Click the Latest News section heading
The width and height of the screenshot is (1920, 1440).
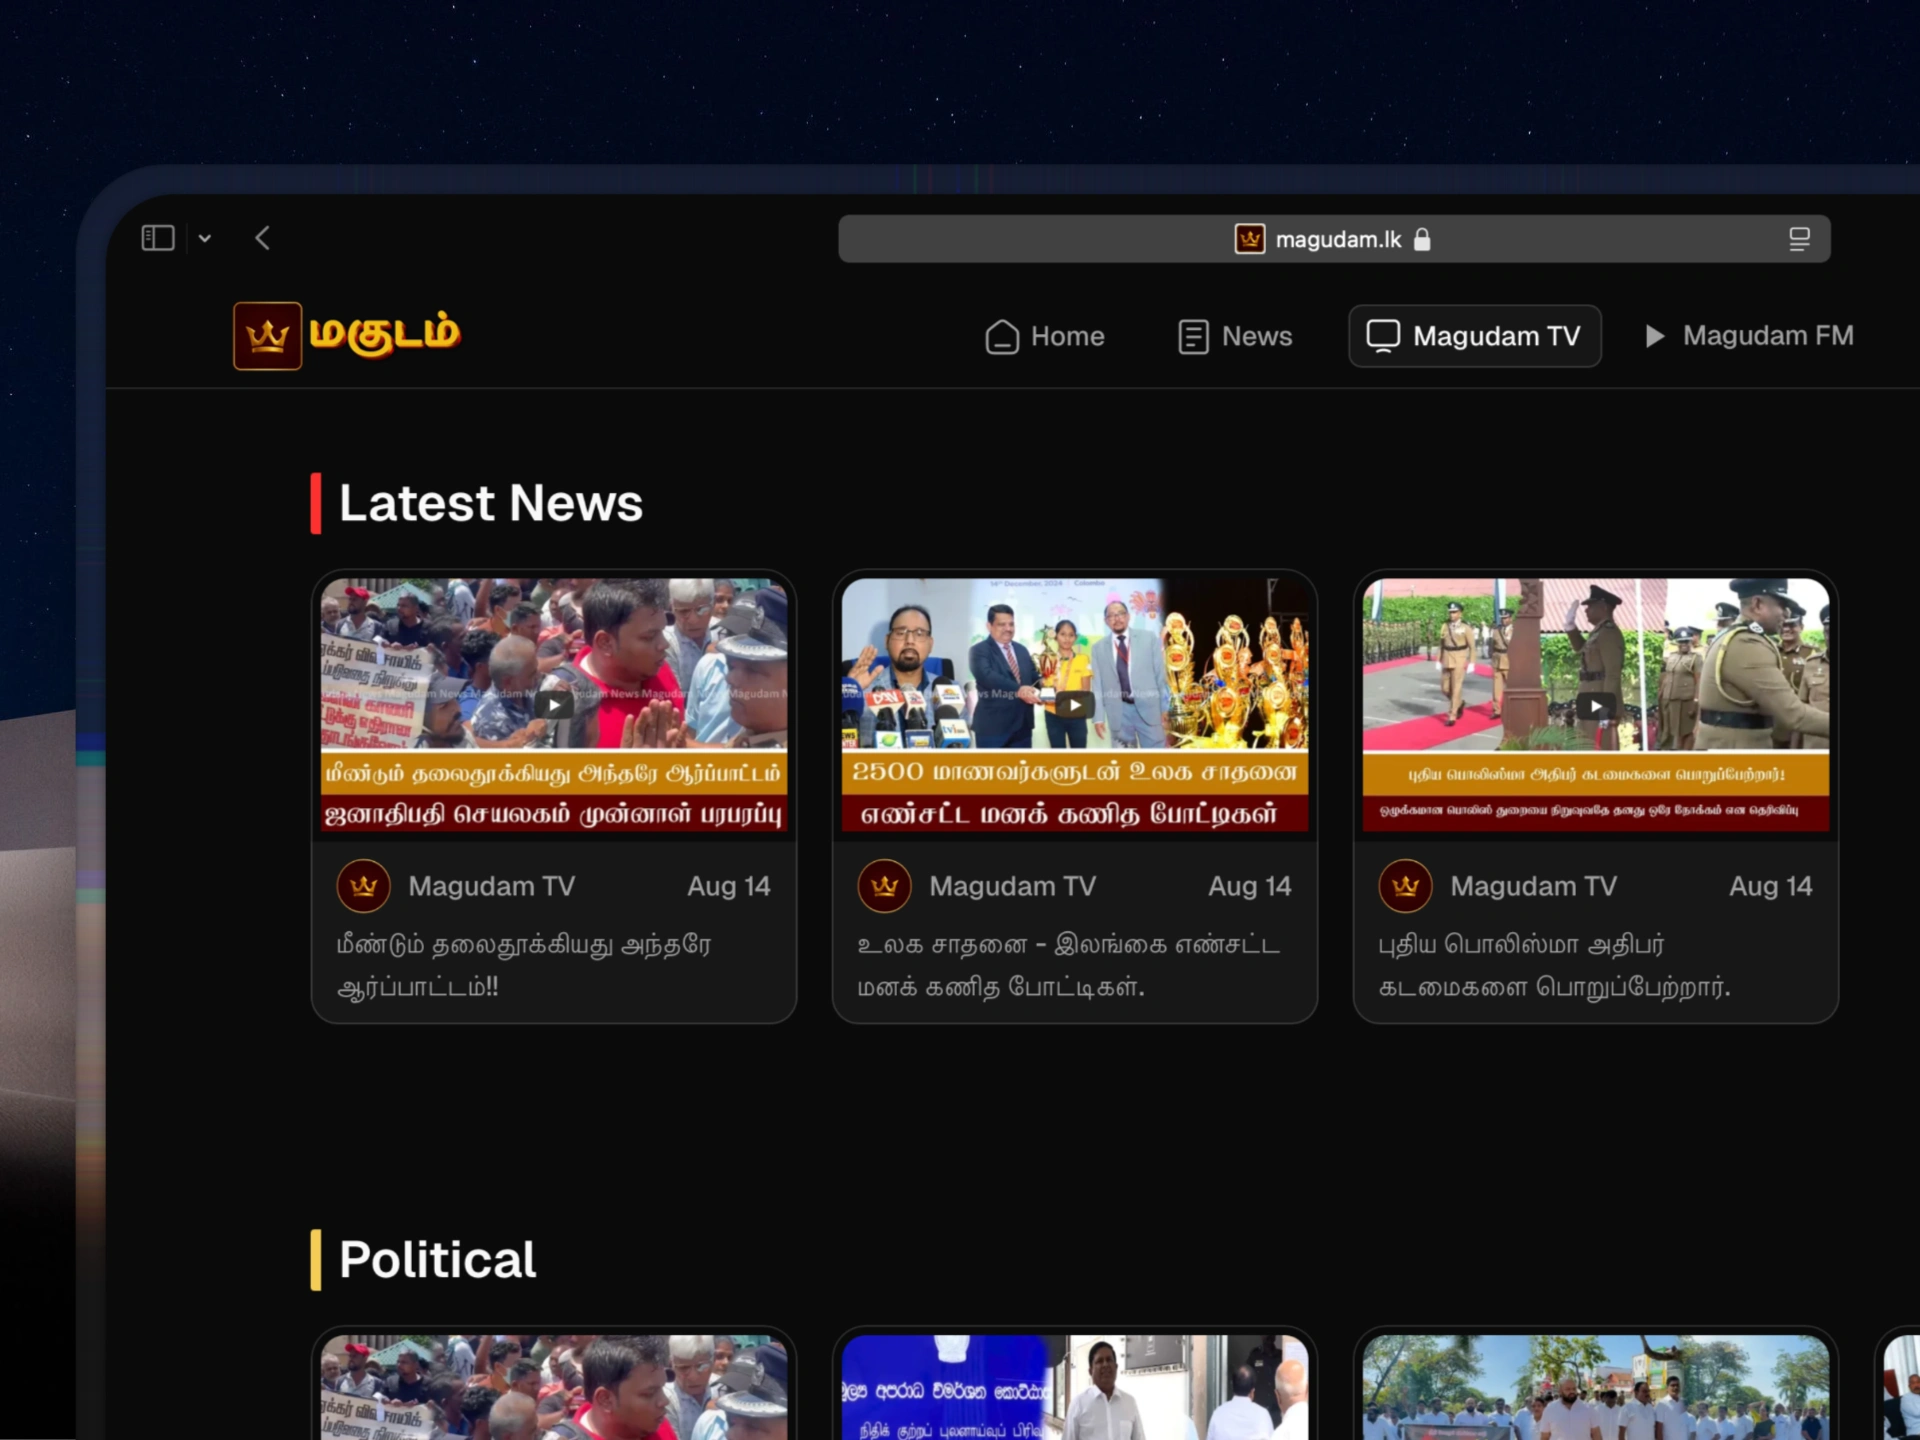pos(491,503)
